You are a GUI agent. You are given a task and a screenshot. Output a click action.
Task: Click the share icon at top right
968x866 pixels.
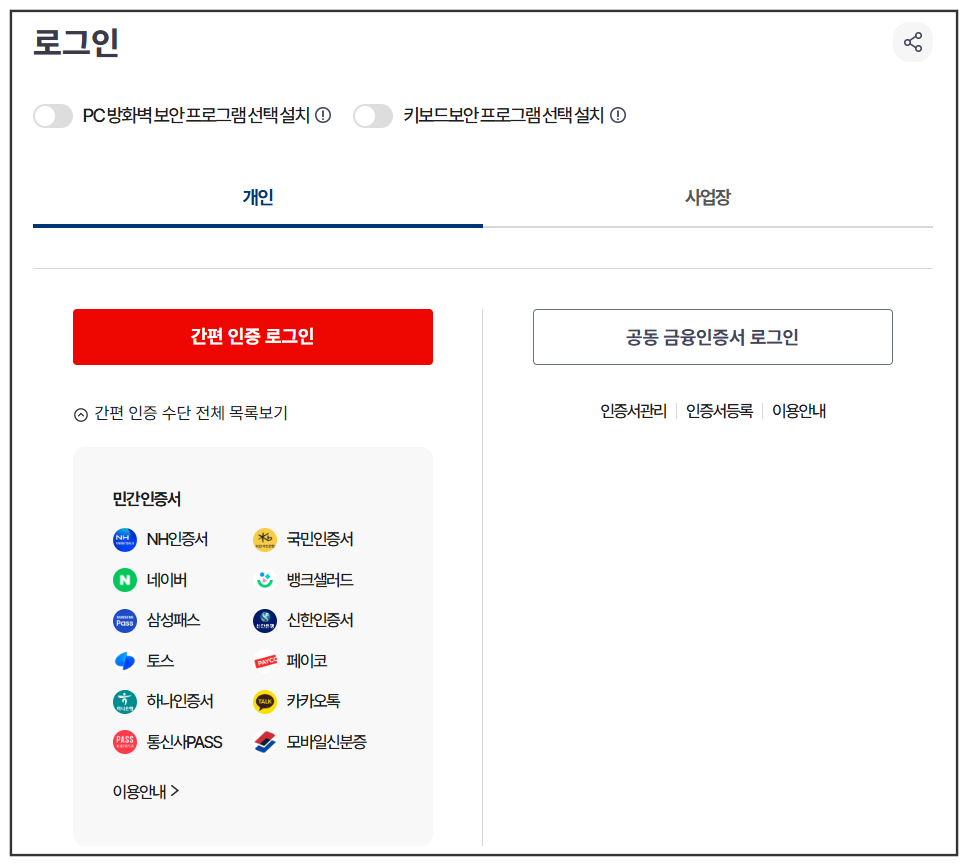tap(912, 42)
